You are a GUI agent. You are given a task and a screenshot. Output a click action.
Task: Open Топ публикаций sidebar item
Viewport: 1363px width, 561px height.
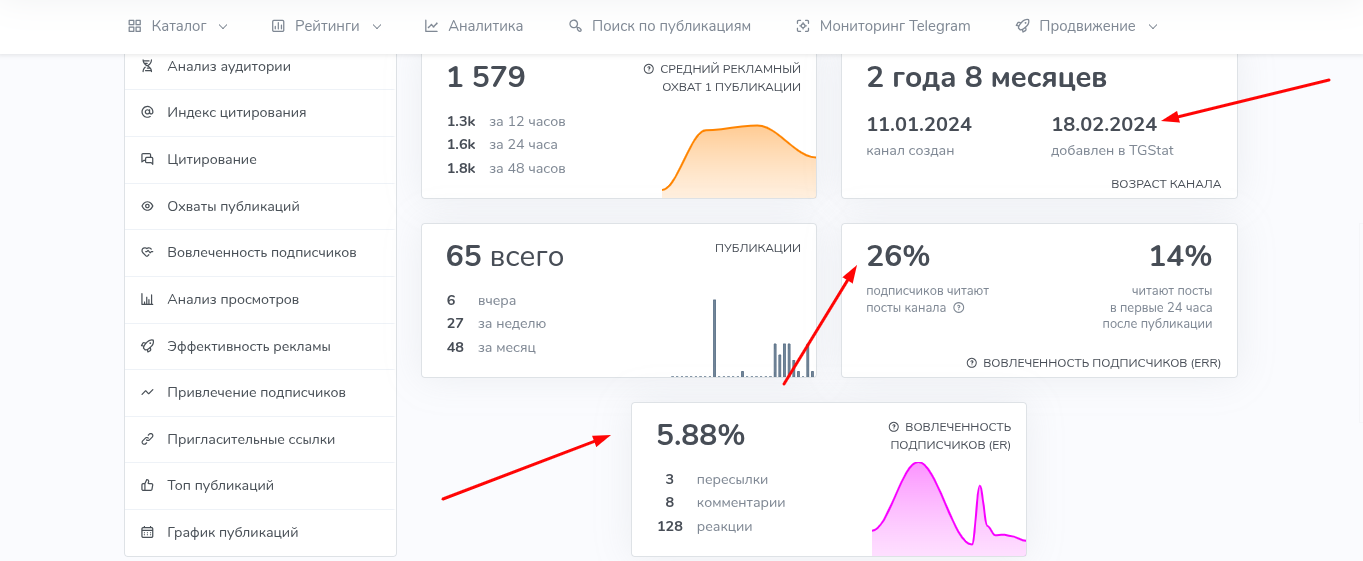[260, 486]
